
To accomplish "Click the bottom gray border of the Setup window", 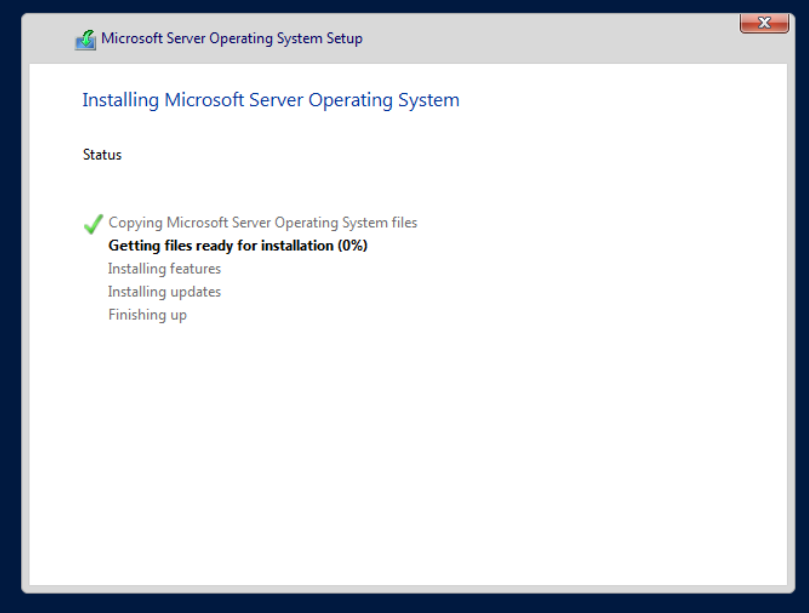I will [x=400, y=590].
